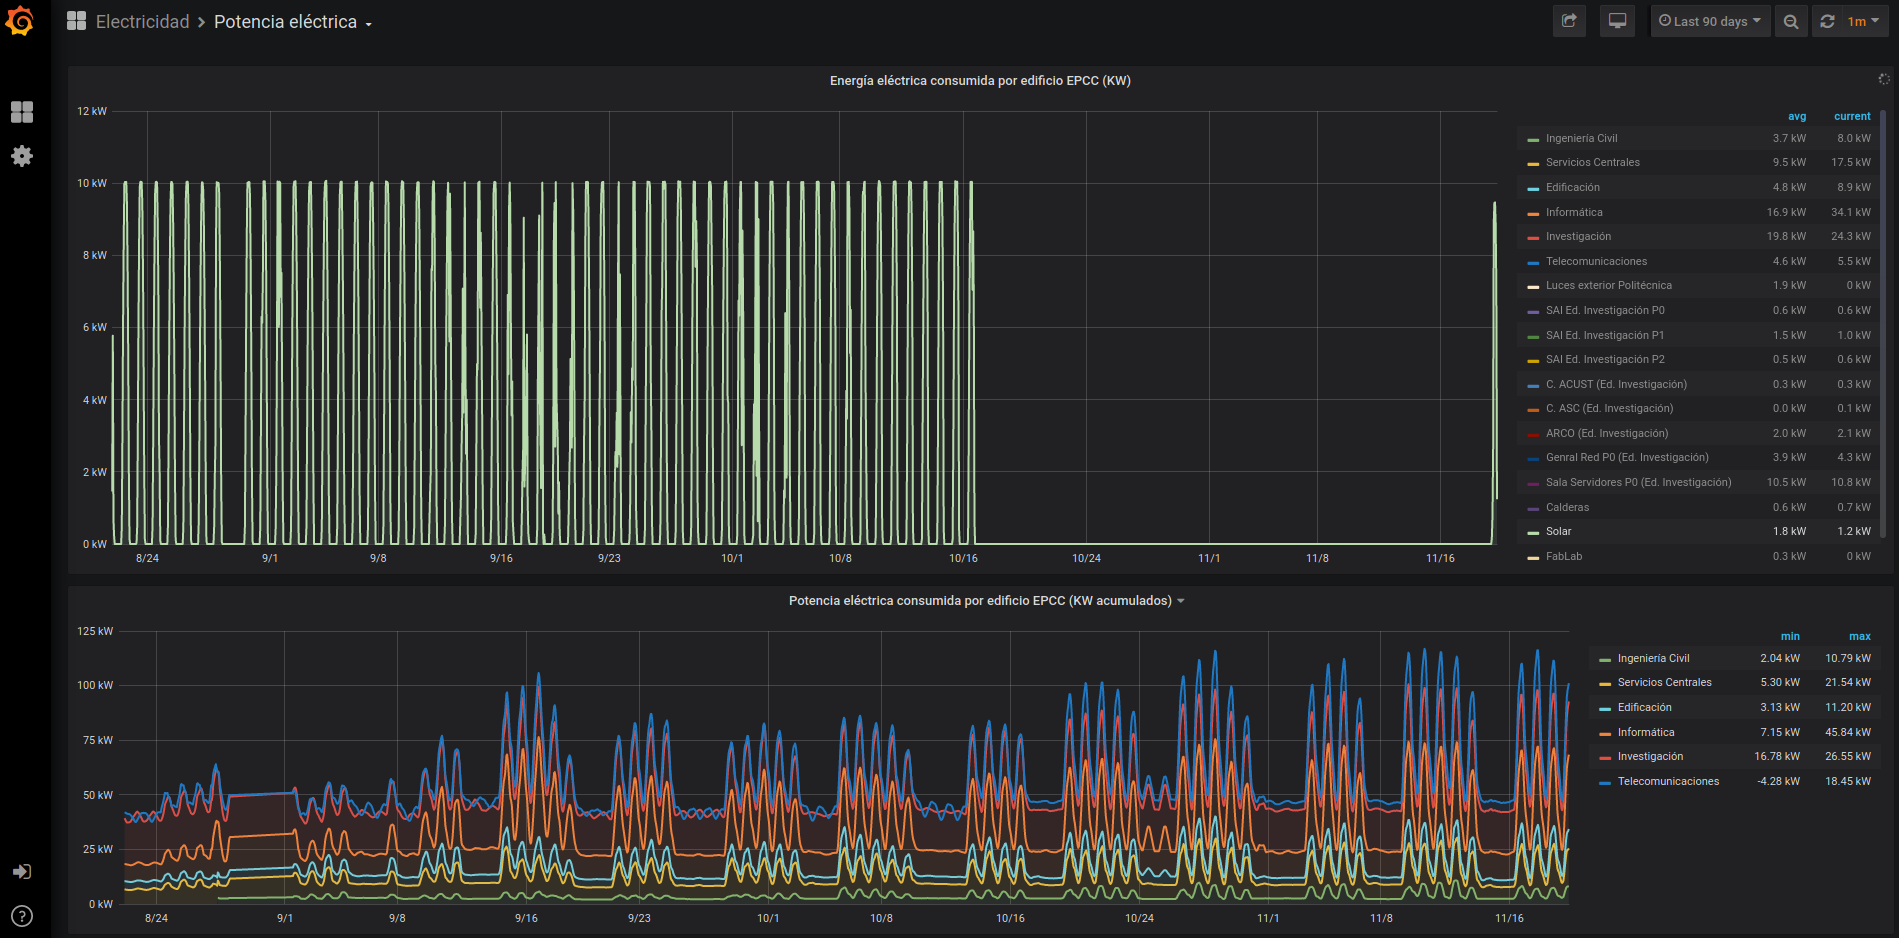Click the Investigación color swatch in top legend
Viewport: 1899px width, 938px height.
1533,238
